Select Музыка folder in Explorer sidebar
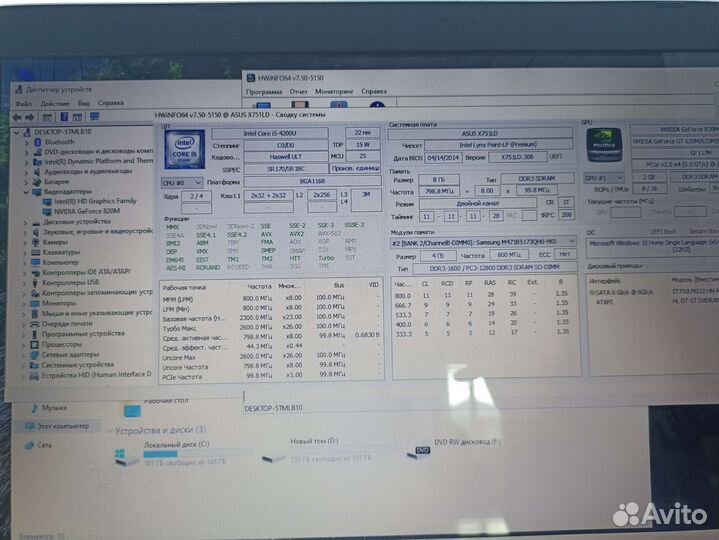This screenshot has width=719, height=540. pos(54,408)
